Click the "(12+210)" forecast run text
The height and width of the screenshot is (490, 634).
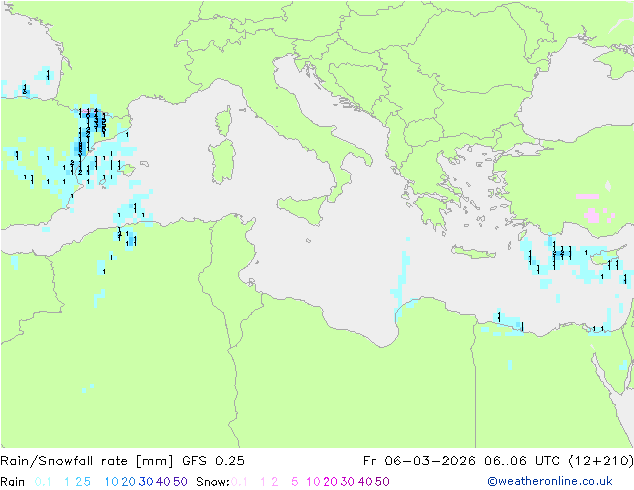click(600, 461)
